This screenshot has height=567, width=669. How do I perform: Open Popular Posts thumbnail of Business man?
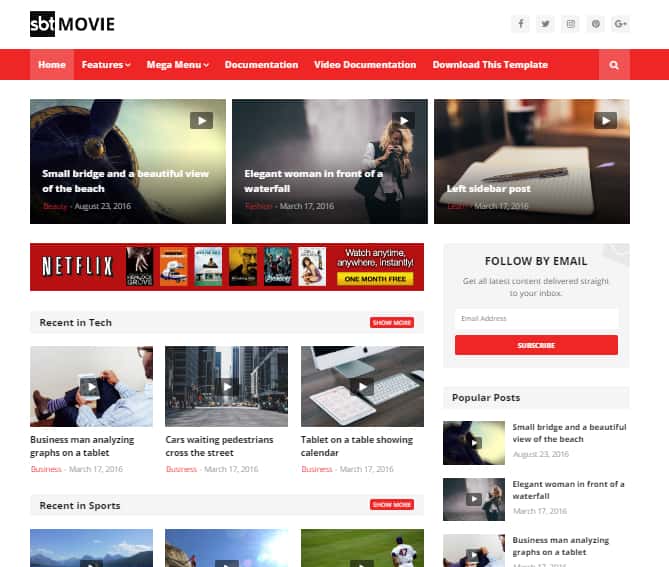(x=474, y=551)
